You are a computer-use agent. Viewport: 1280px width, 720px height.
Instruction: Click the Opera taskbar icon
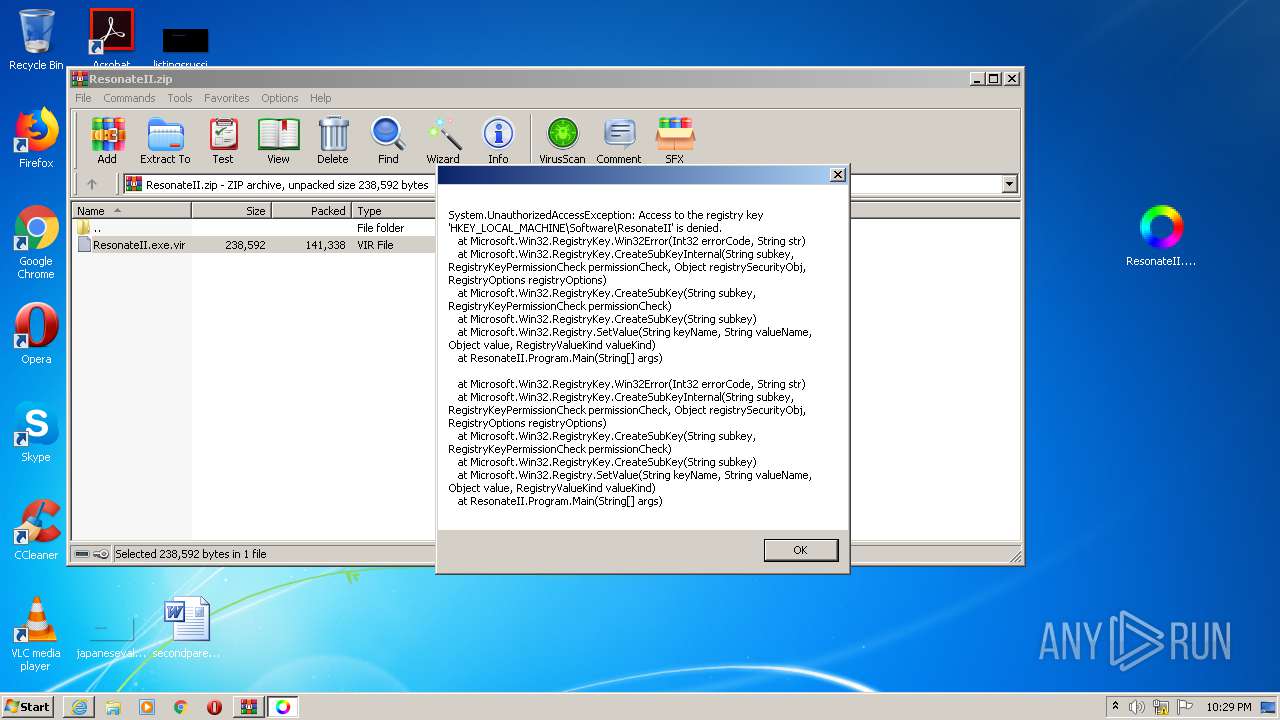(x=214, y=707)
